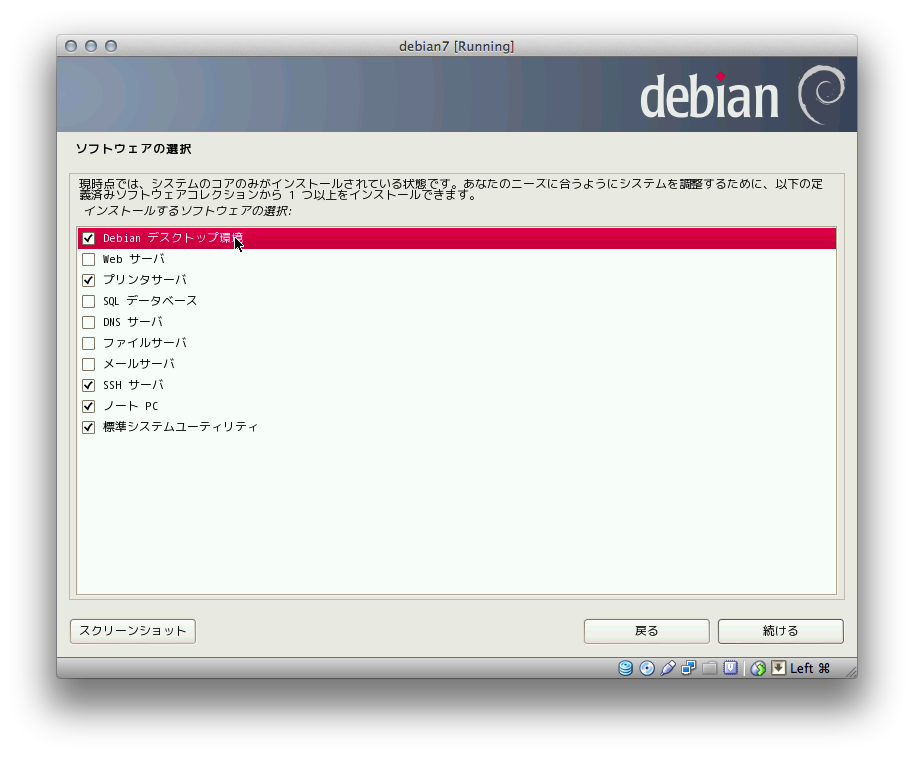The image size is (914, 757).
Task: Click the ソフトウェアの選択 heading
Action: (x=133, y=149)
